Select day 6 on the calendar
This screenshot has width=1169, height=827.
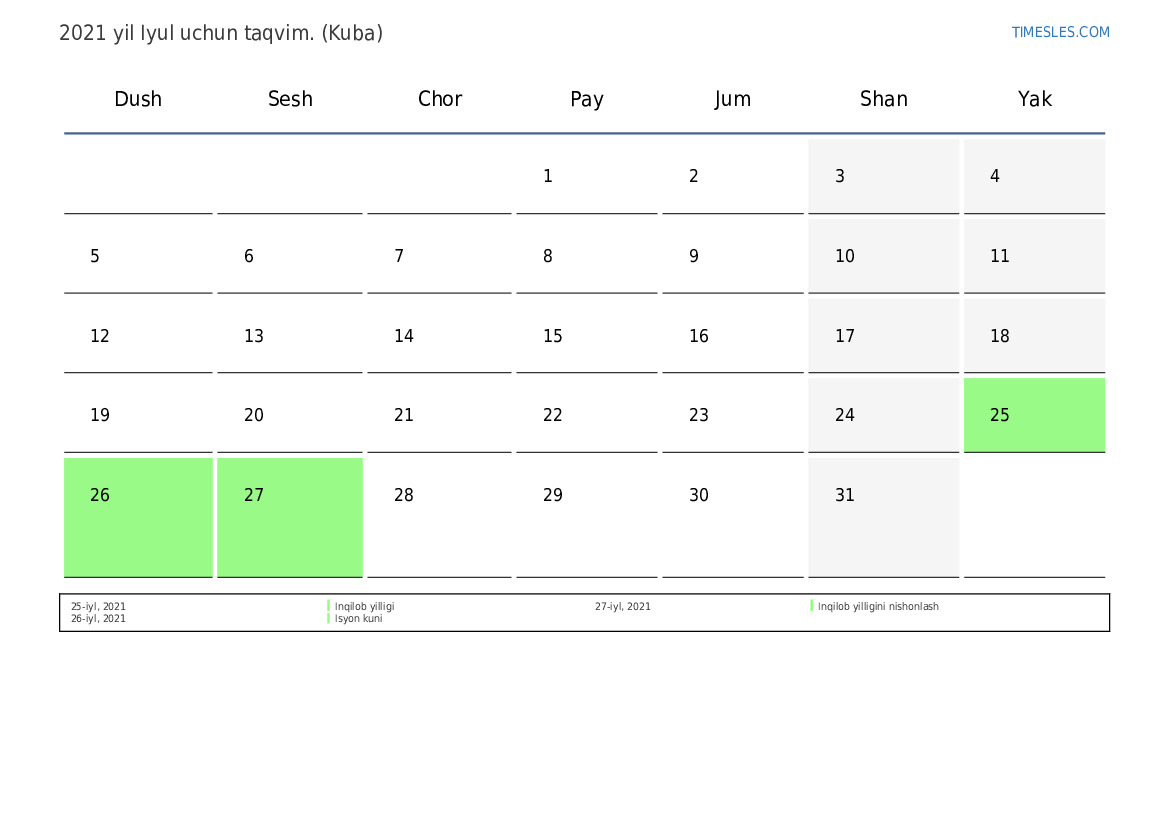(x=290, y=256)
